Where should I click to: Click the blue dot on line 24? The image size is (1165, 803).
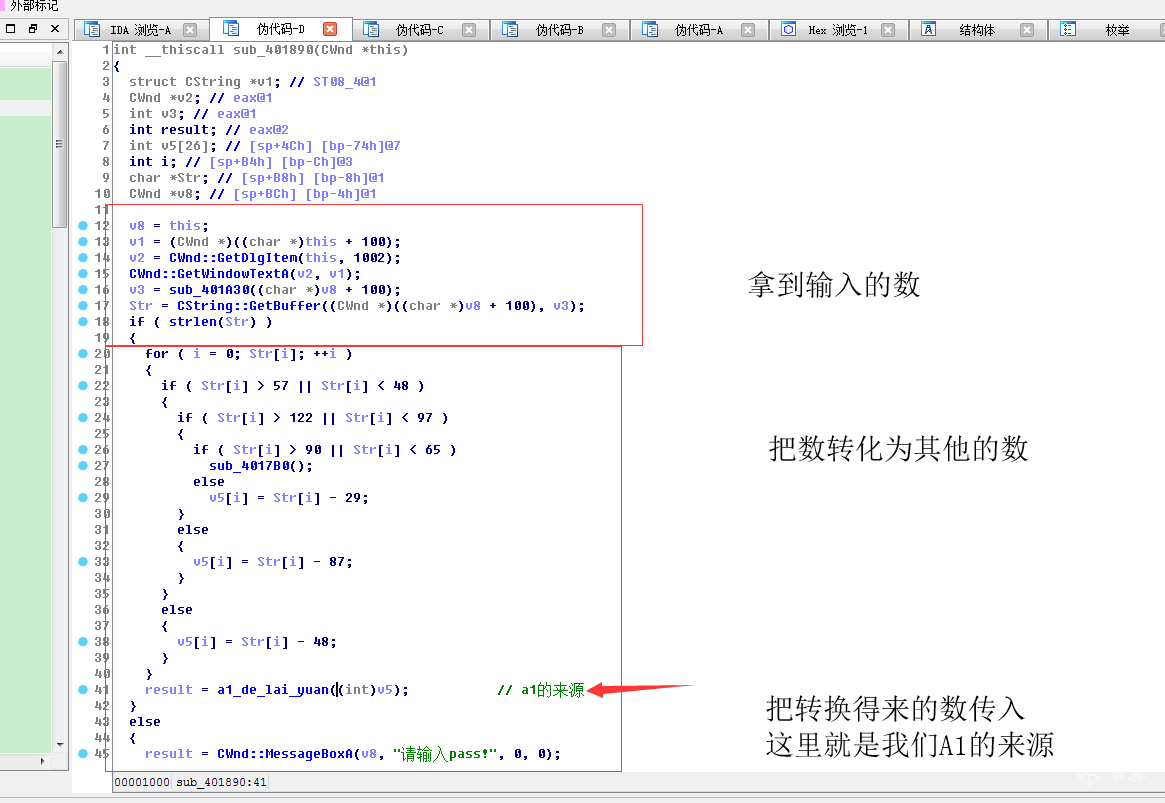(x=83, y=417)
